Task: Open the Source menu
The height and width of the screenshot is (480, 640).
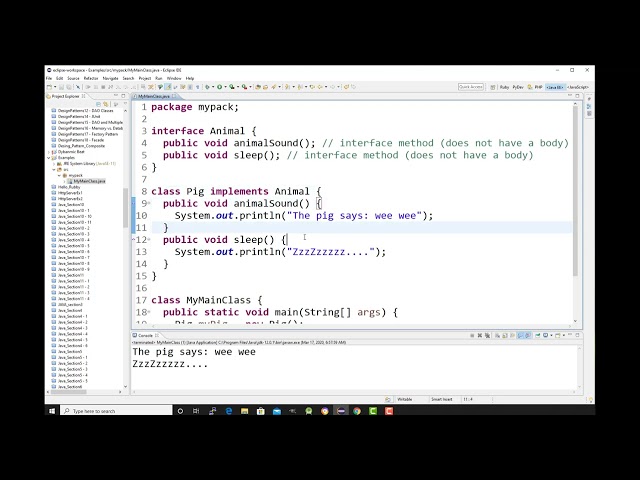Action: click(x=73, y=78)
